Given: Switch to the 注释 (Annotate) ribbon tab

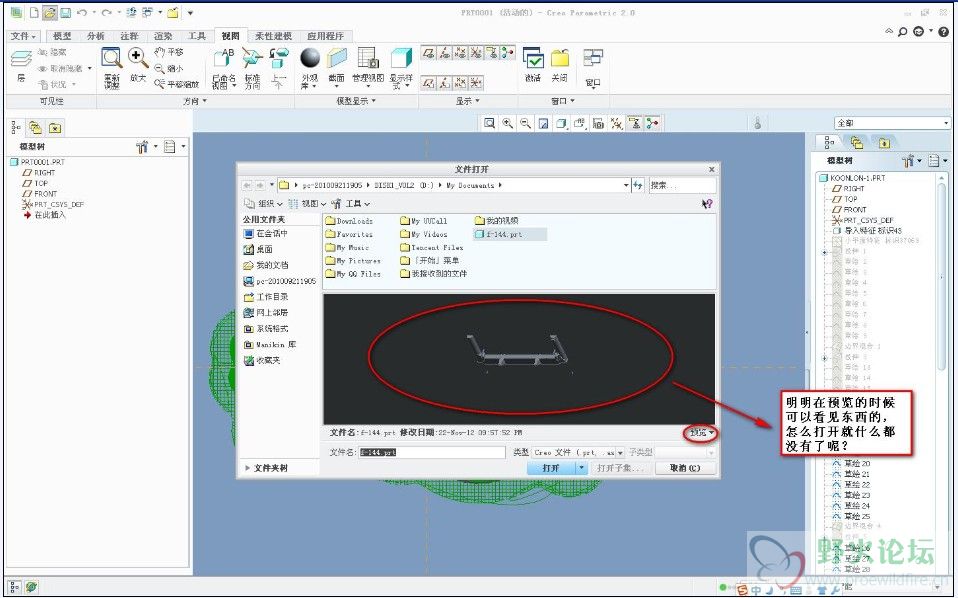Looking at the screenshot, I should click(x=130, y=36).
